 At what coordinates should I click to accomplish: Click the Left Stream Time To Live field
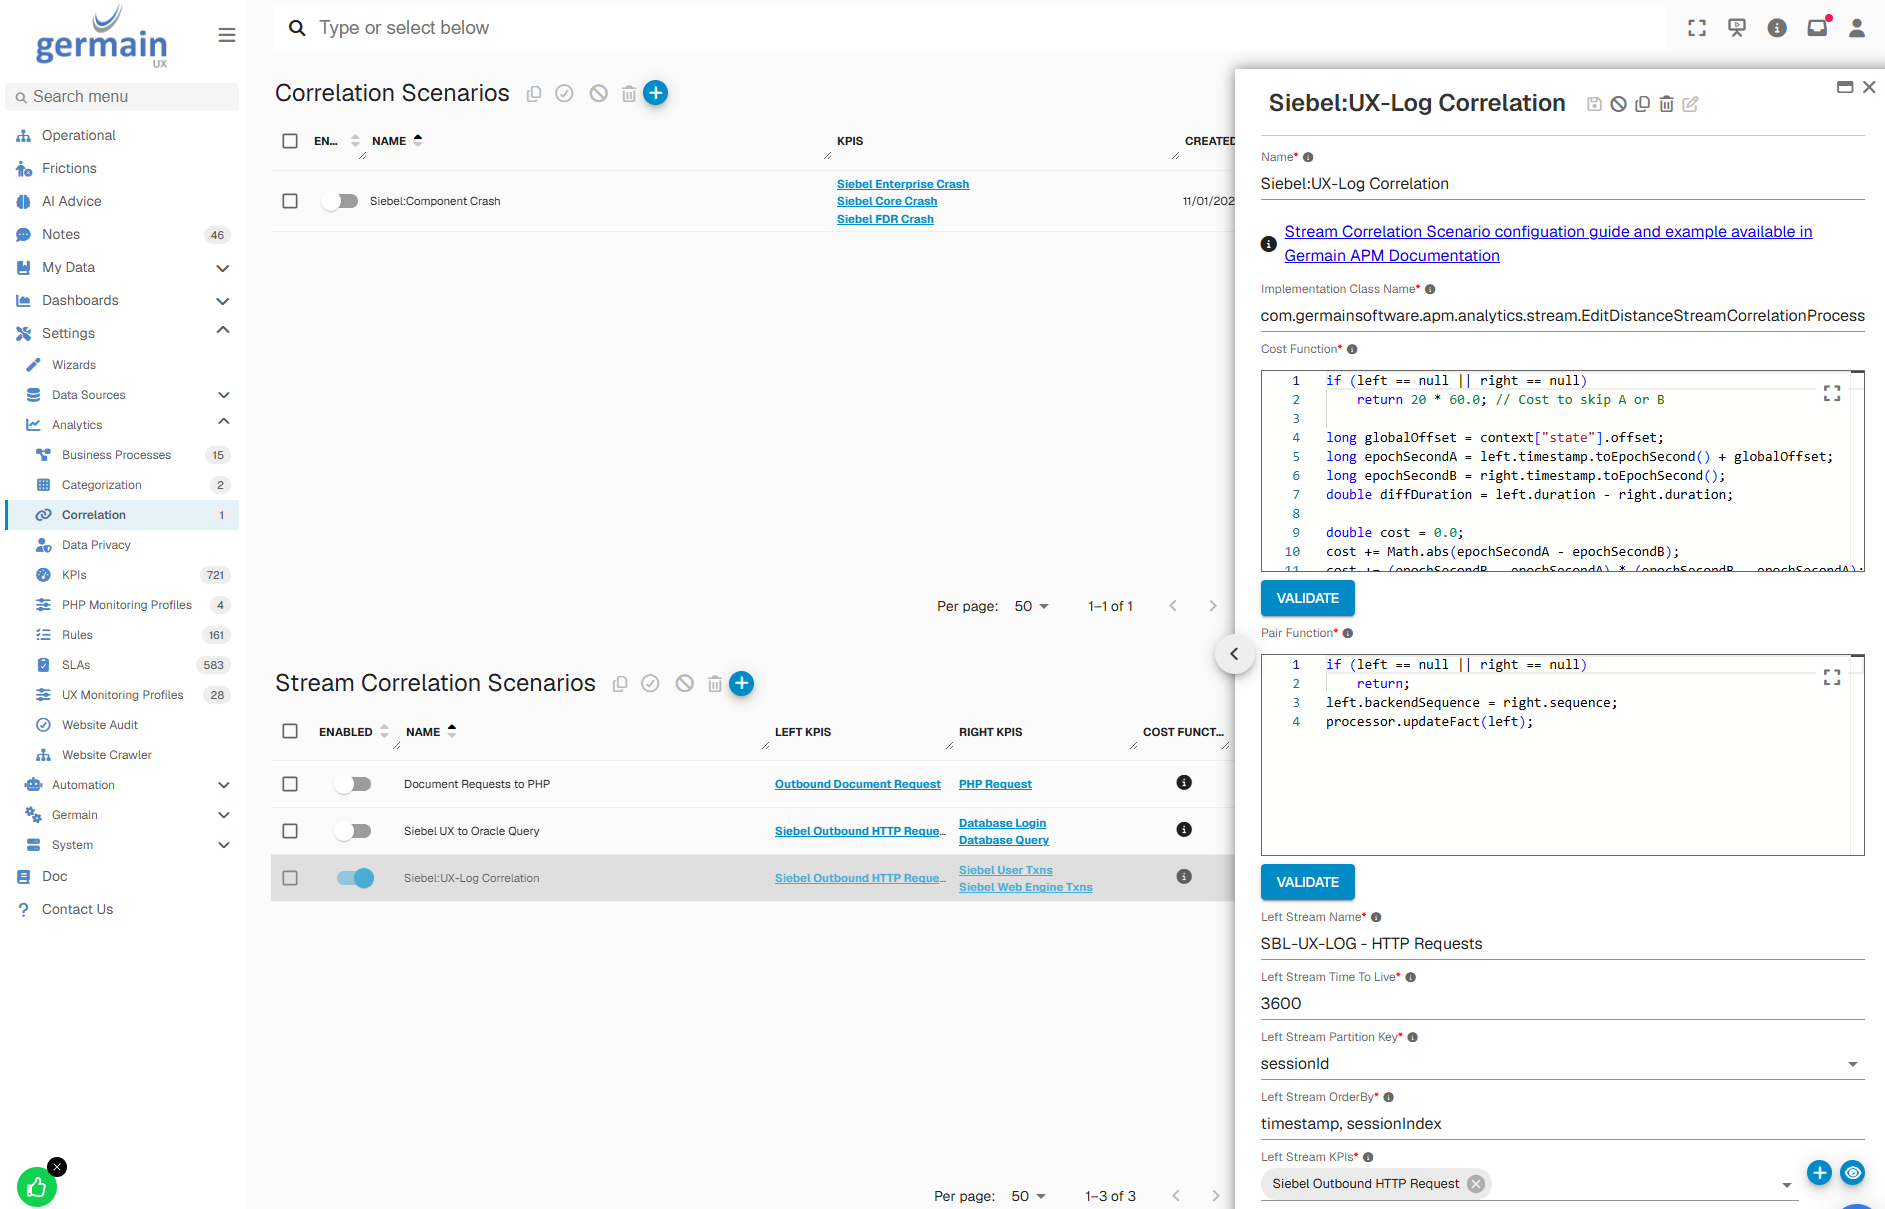[1562, 1003]
